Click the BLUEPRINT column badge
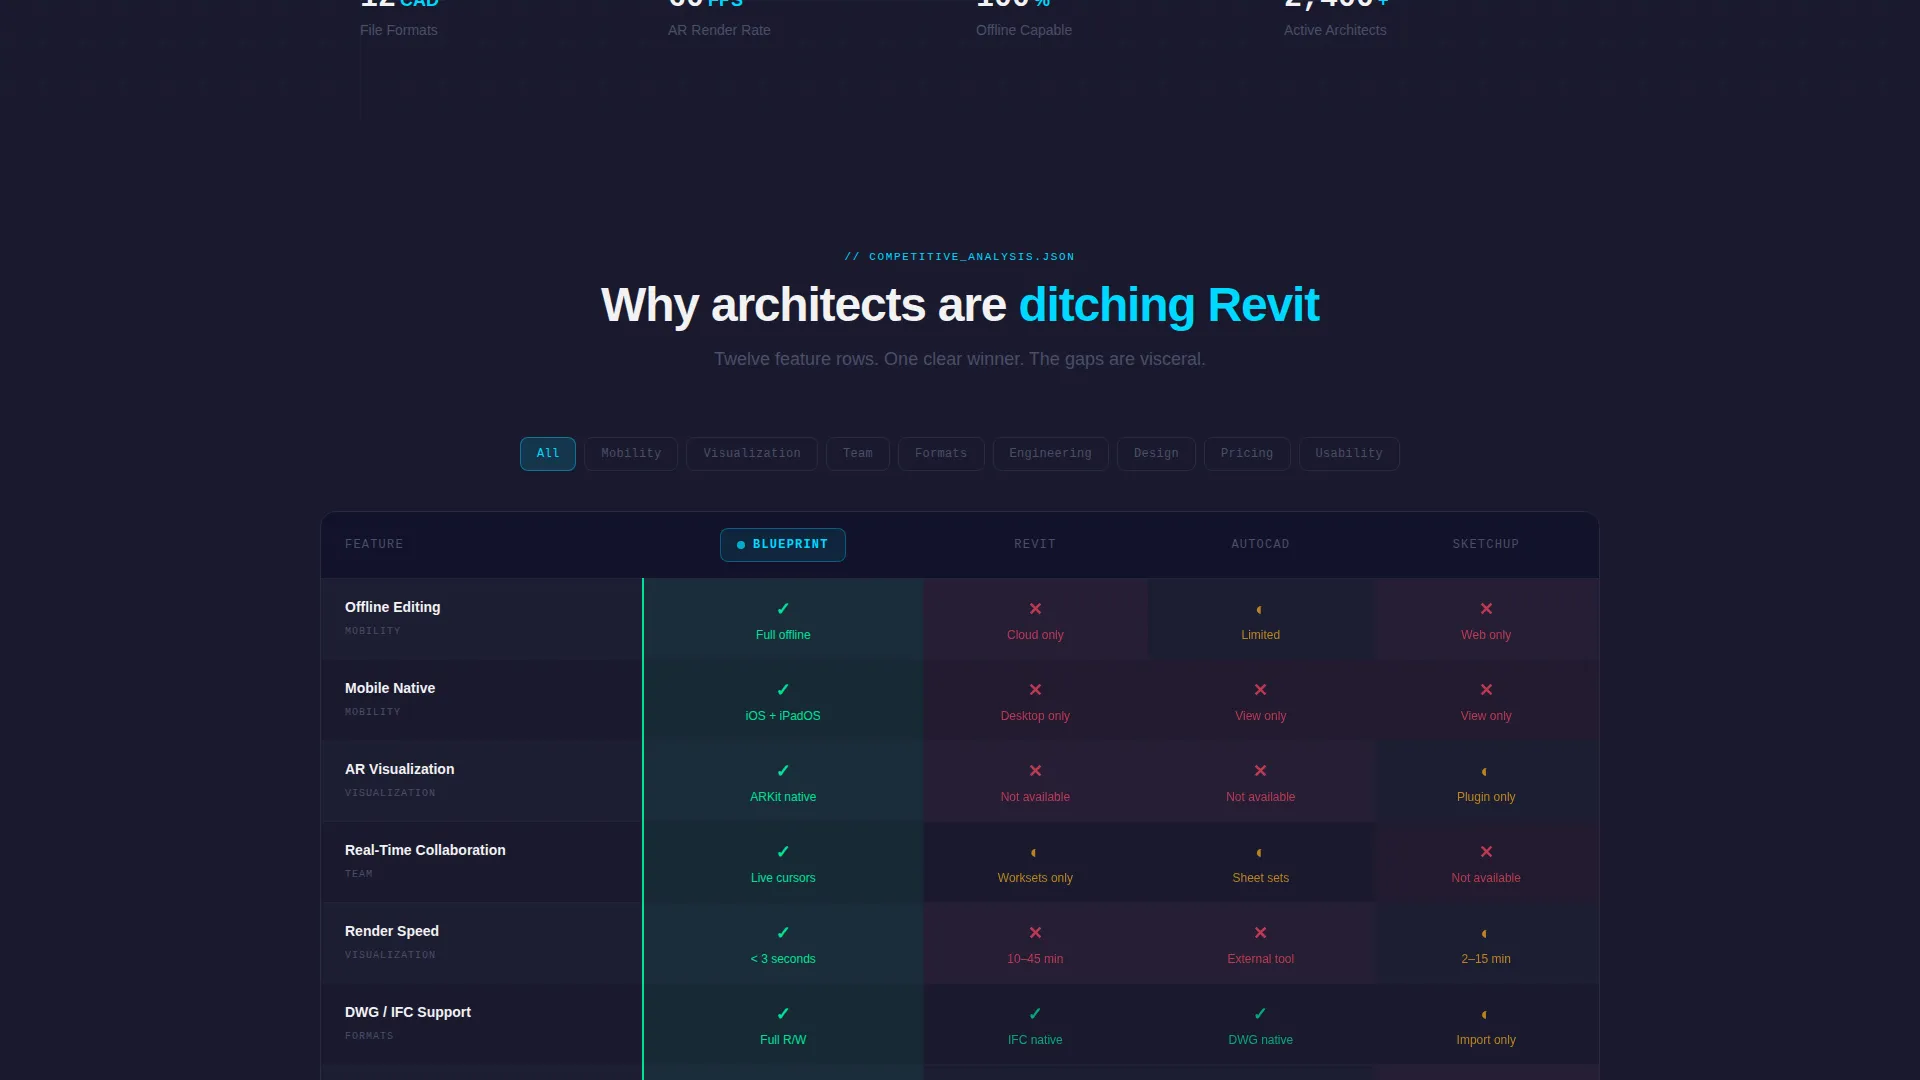Image resolution: width=1920 pixels, height=1080 pixels. click(x=783, y=545)
